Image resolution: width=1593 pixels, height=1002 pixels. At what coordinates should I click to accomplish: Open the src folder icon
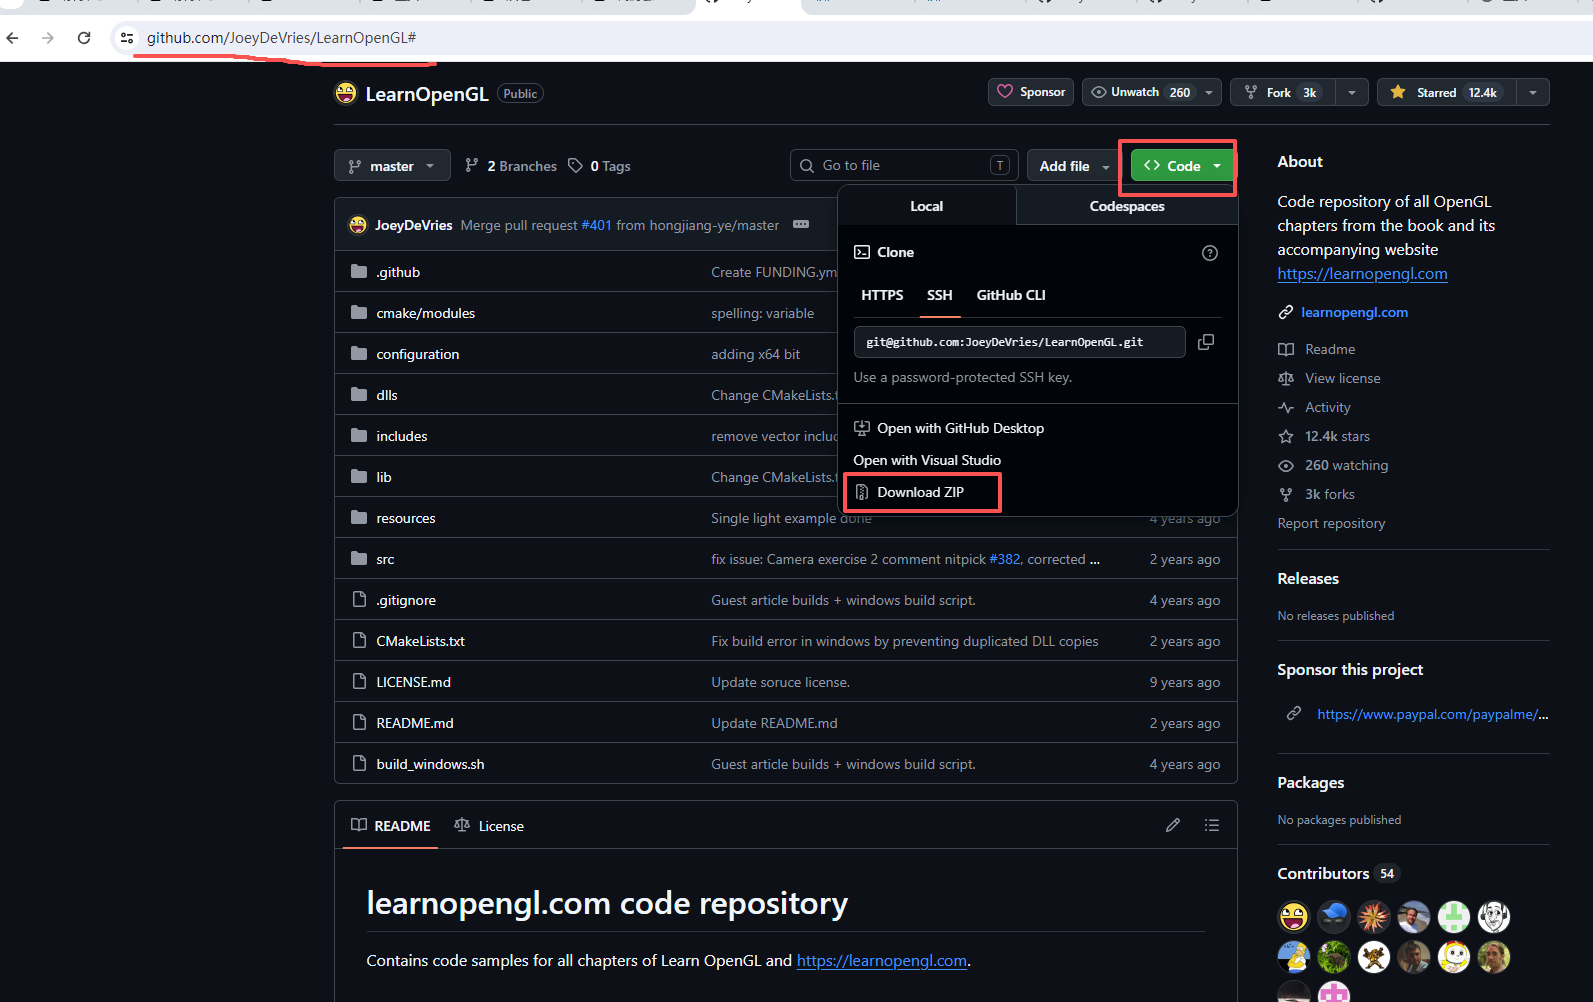tap(359, 559)
